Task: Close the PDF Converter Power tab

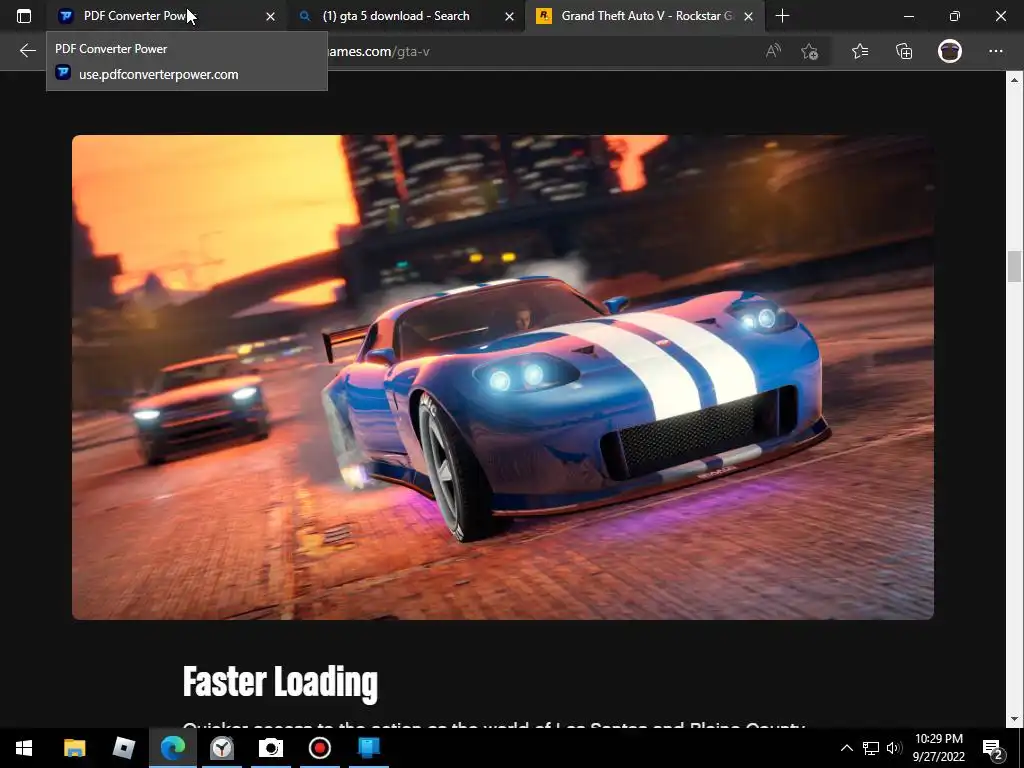Action: (x=270, y=16)
